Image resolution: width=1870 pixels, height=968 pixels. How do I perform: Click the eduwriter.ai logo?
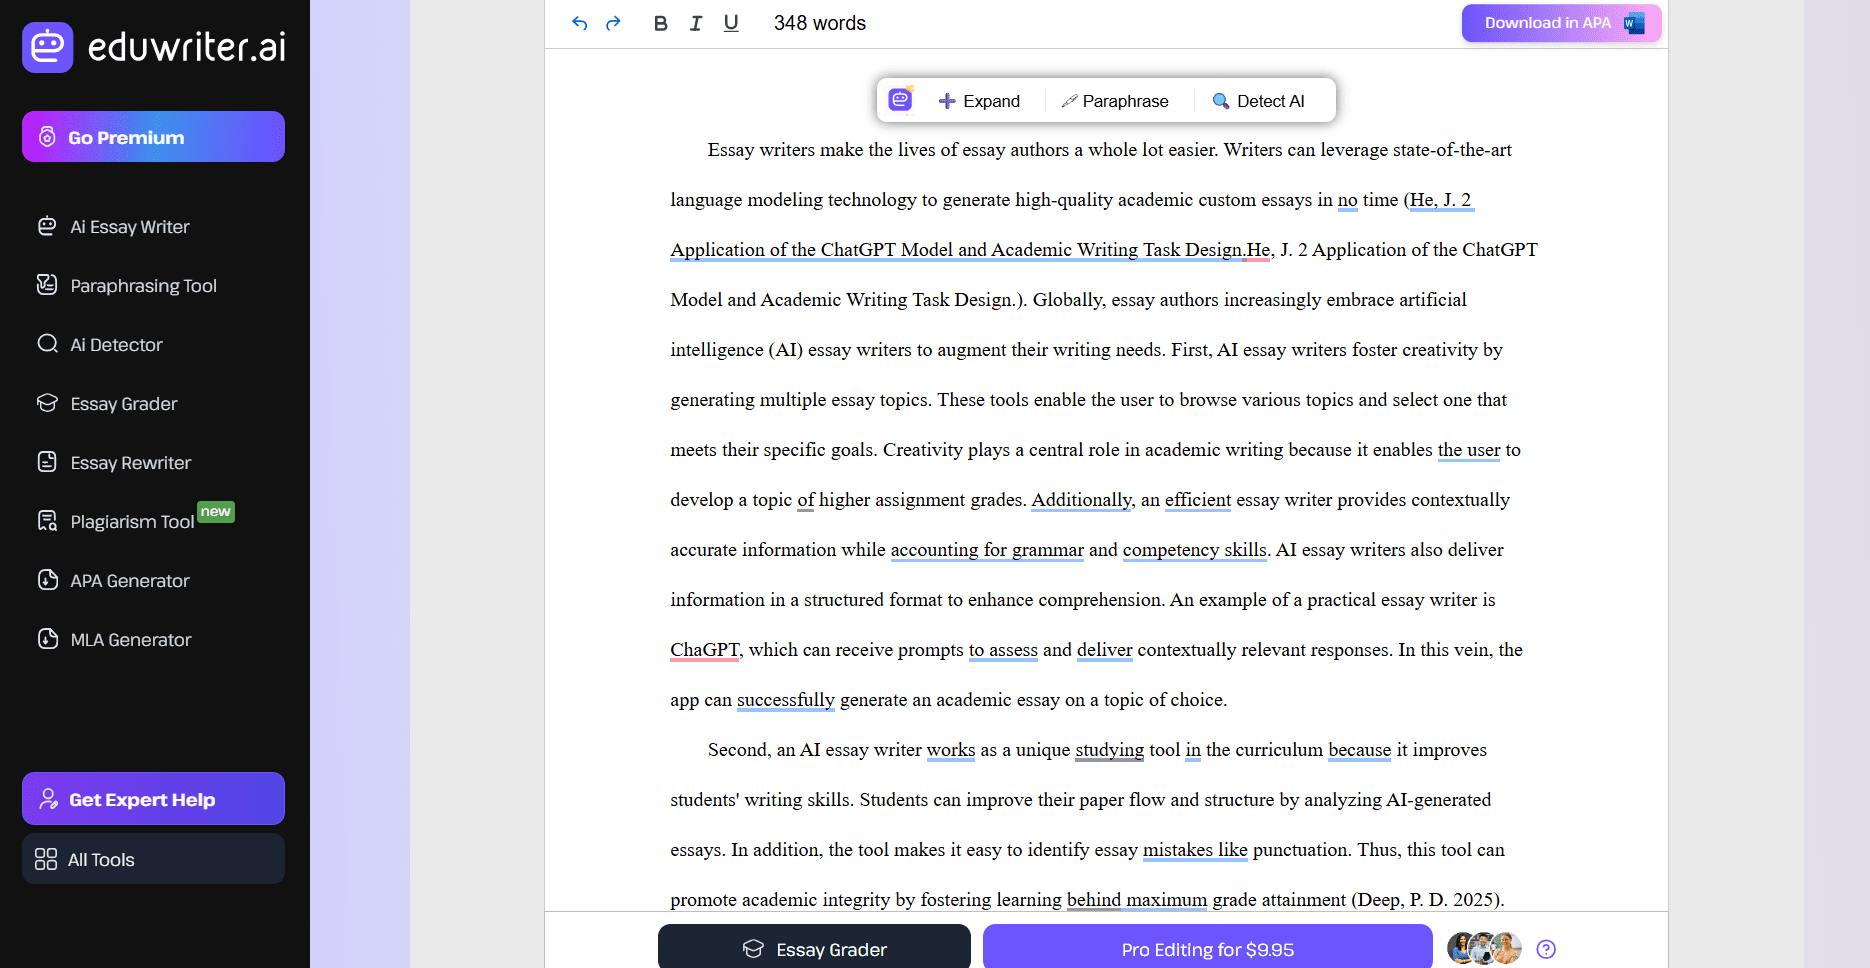coord(153,47)
